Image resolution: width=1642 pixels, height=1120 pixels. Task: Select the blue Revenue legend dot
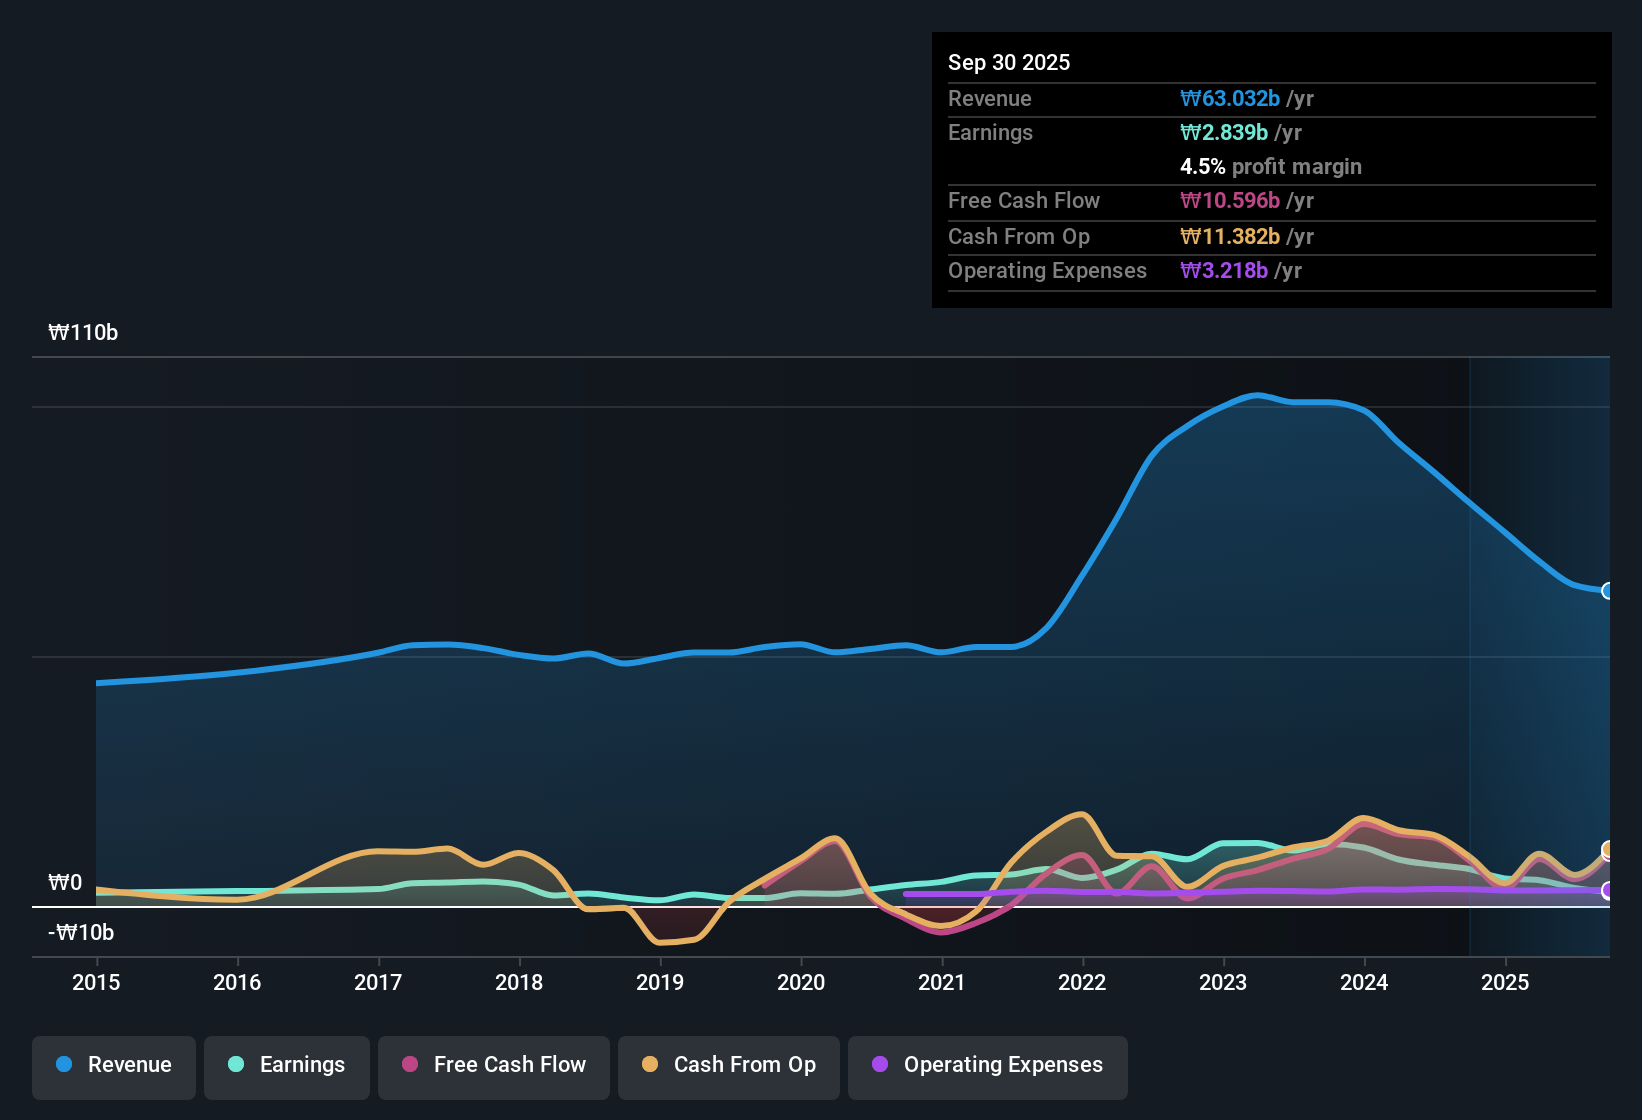pos(63,1065)
